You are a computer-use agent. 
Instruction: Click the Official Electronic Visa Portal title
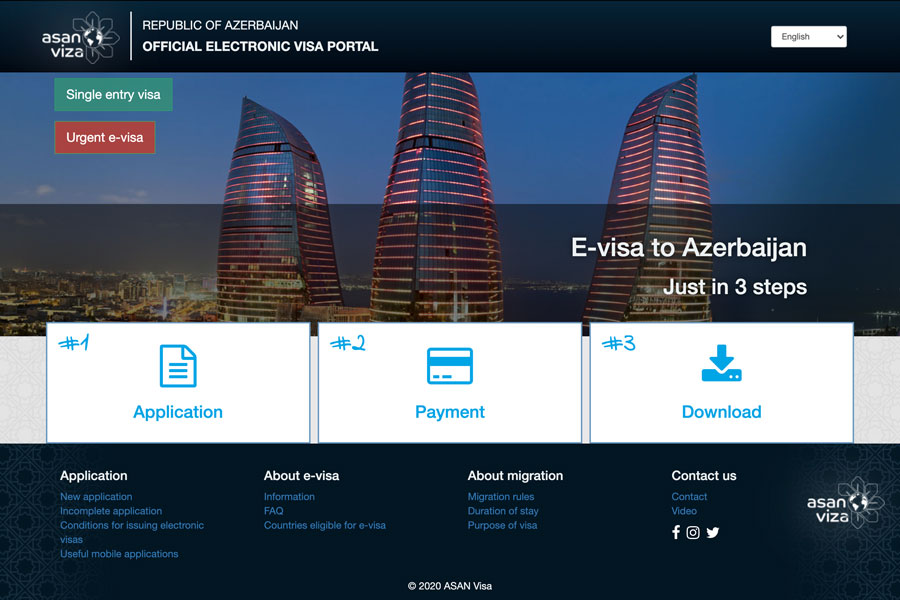(260, 47)
